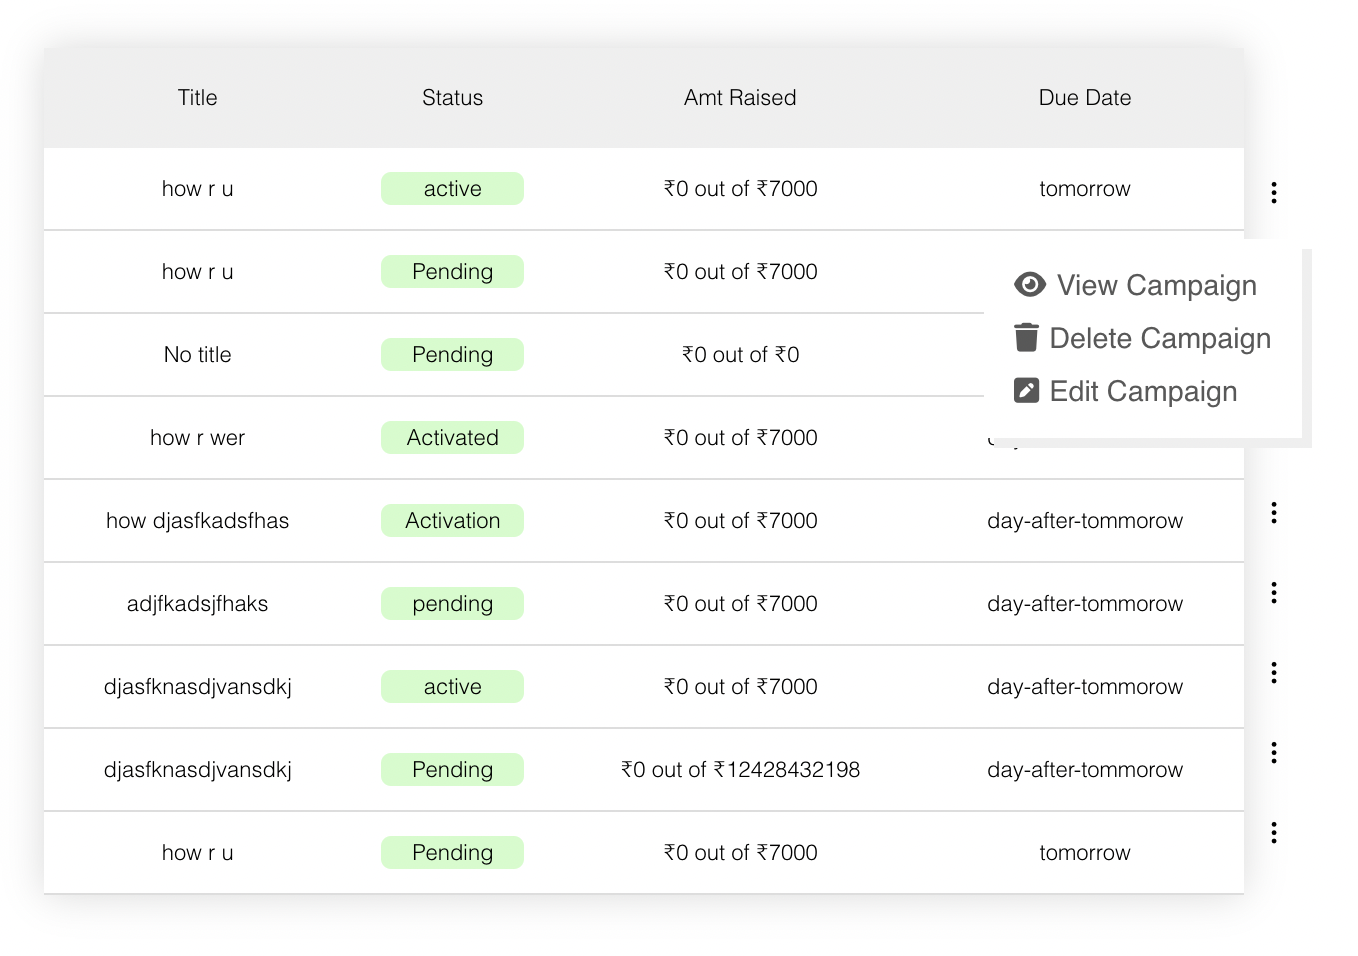Click the eye icon beside View Campaign
The height and width of the screenshot is (956, 1358).
(1029, 285)
